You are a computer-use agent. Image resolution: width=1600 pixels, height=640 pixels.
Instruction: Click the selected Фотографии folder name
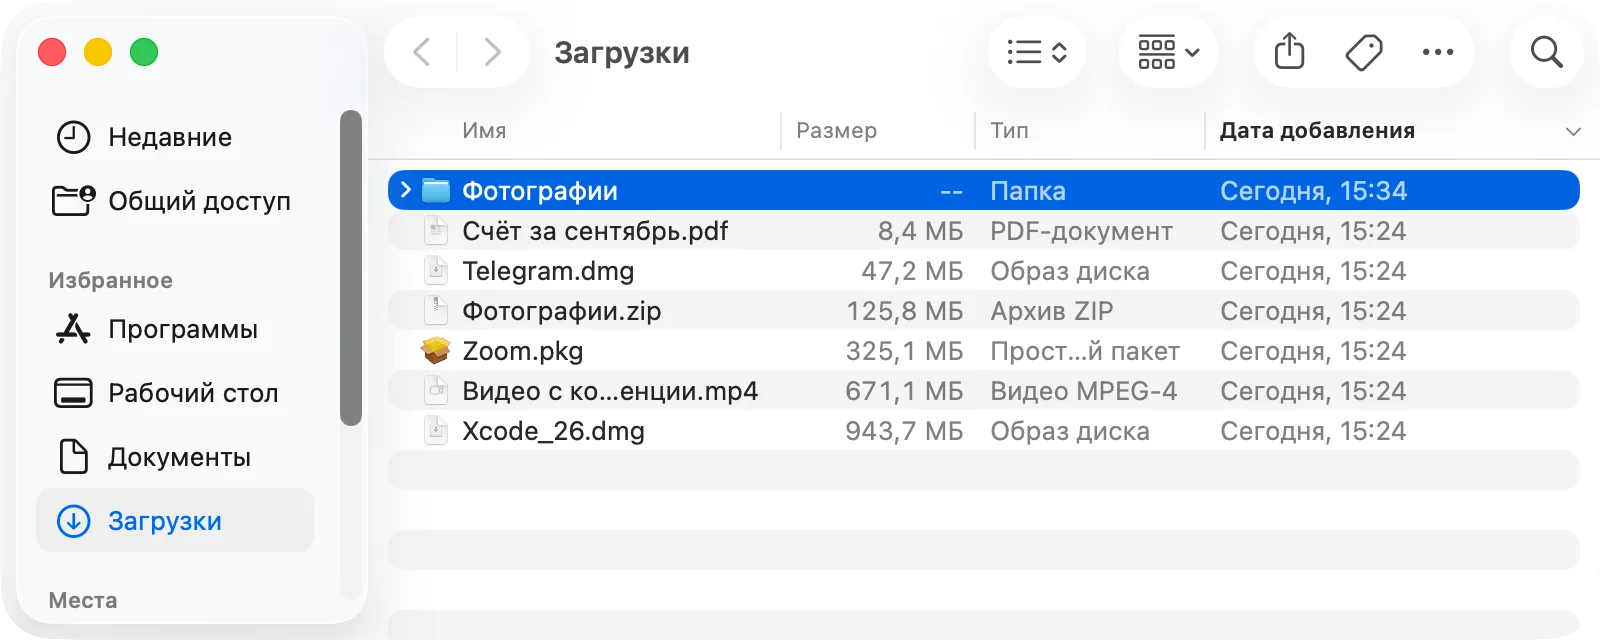click(540, 191)
